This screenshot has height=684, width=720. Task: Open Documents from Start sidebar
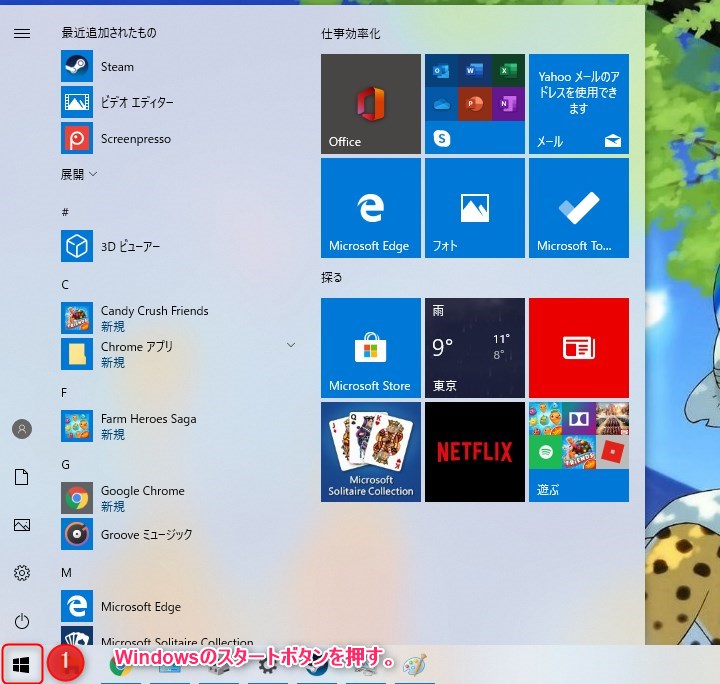point(22,477)
